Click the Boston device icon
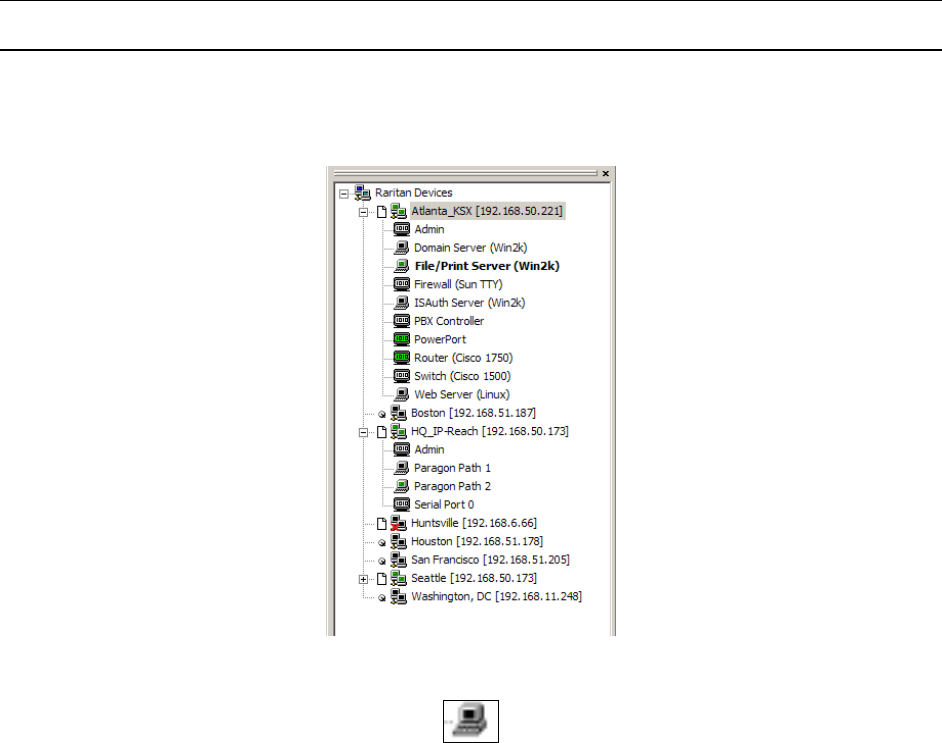942x743 pixels. click(x=398, y=413)
